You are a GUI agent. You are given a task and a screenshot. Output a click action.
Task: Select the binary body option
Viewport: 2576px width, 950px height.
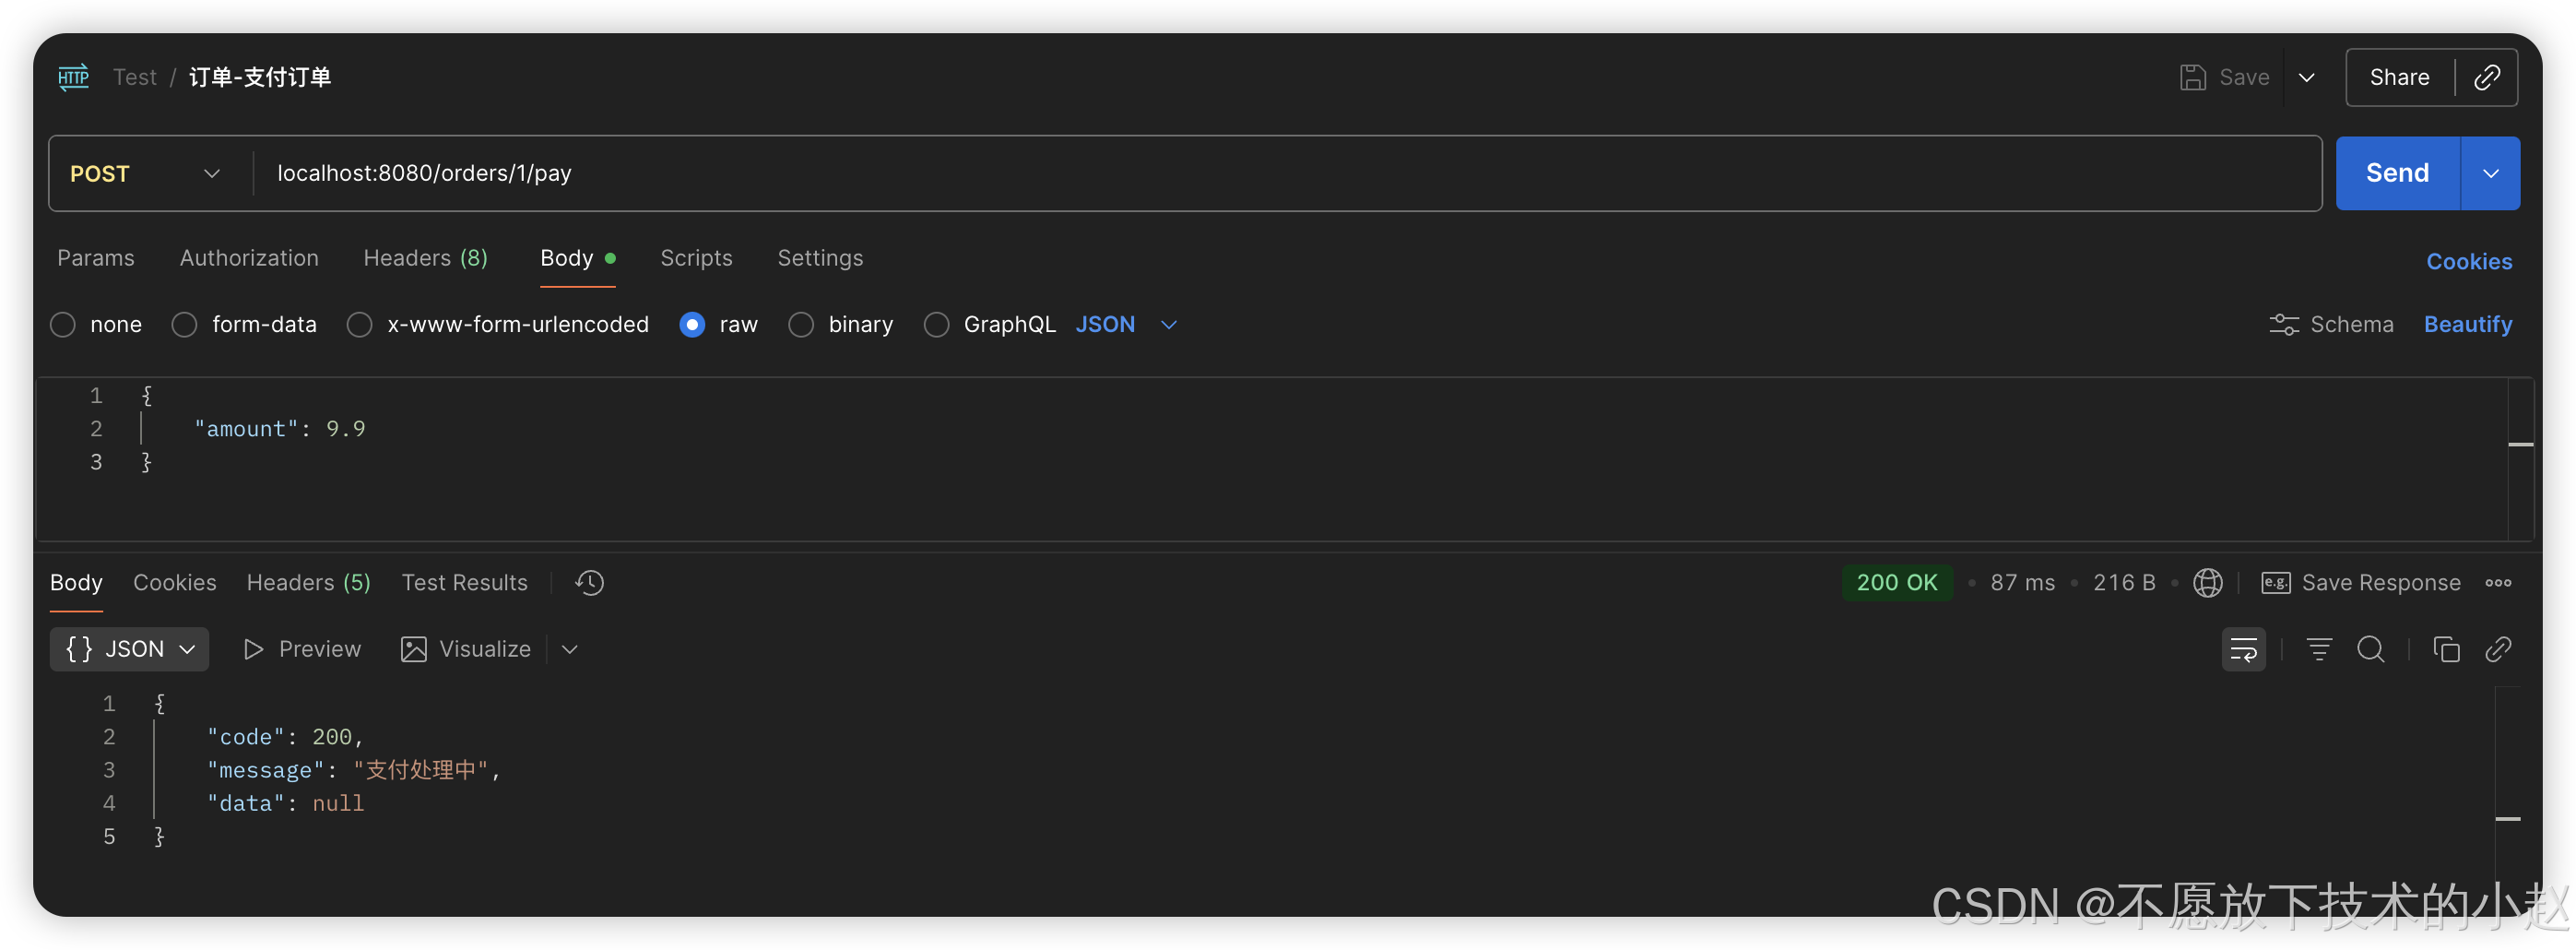(x=801, y=324)
